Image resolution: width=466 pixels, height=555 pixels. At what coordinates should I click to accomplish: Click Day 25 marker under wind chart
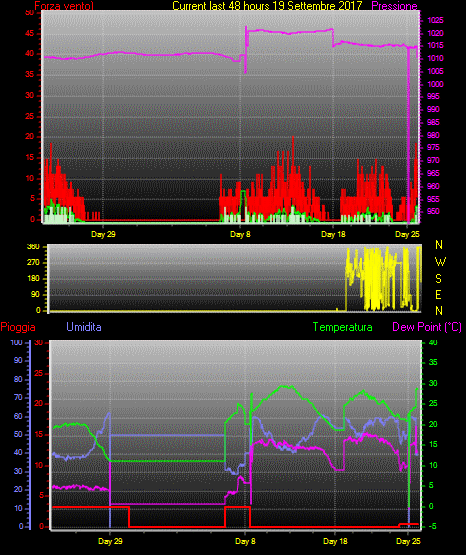(407, 234)
